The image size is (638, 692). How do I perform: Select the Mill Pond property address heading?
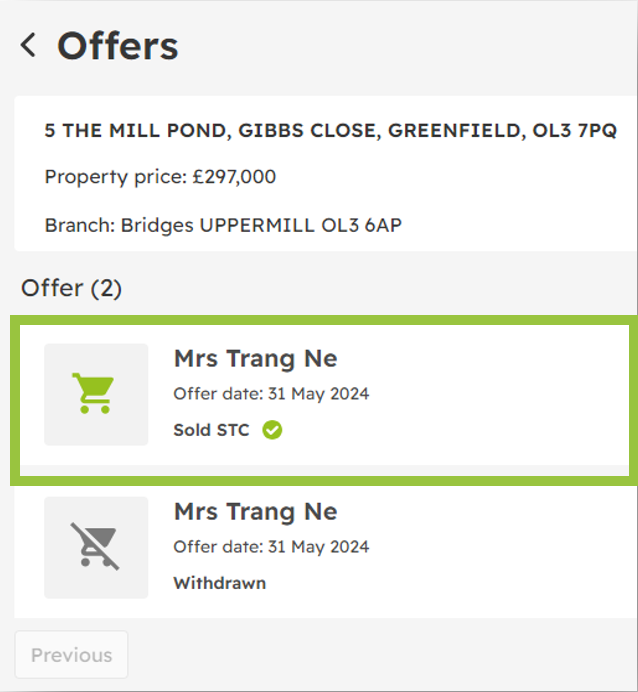[x=330, y=131]
